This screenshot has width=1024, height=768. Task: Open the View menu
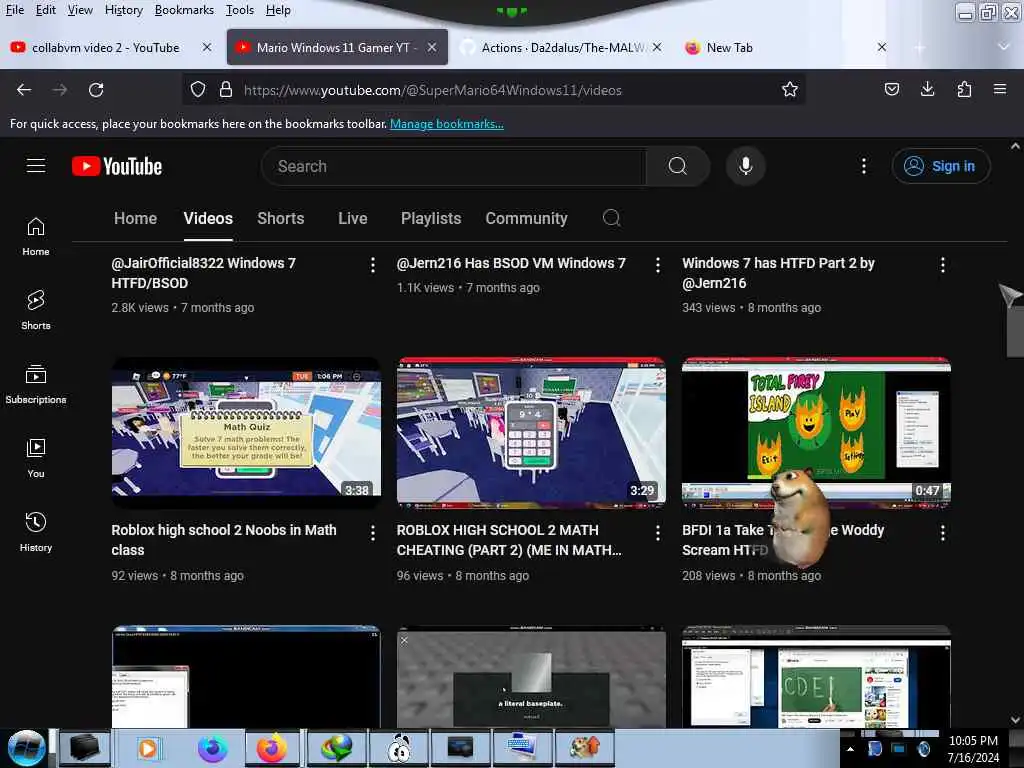click(80, 10)
